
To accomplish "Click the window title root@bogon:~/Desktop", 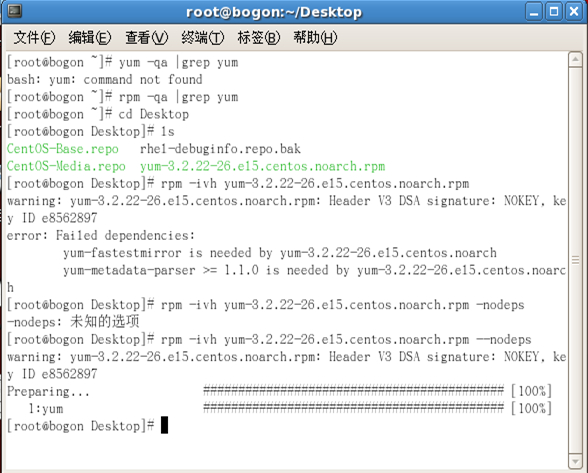I will click(x=274, y=12).
